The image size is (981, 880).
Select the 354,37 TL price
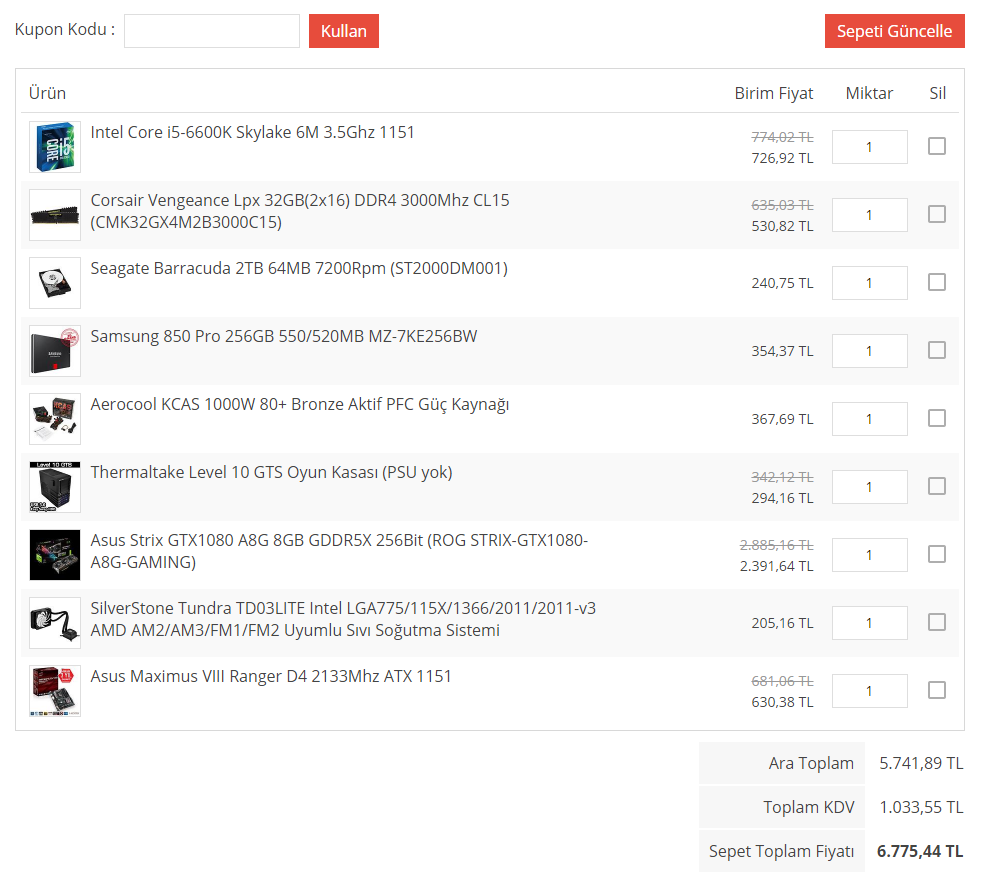tap(782, 351)
